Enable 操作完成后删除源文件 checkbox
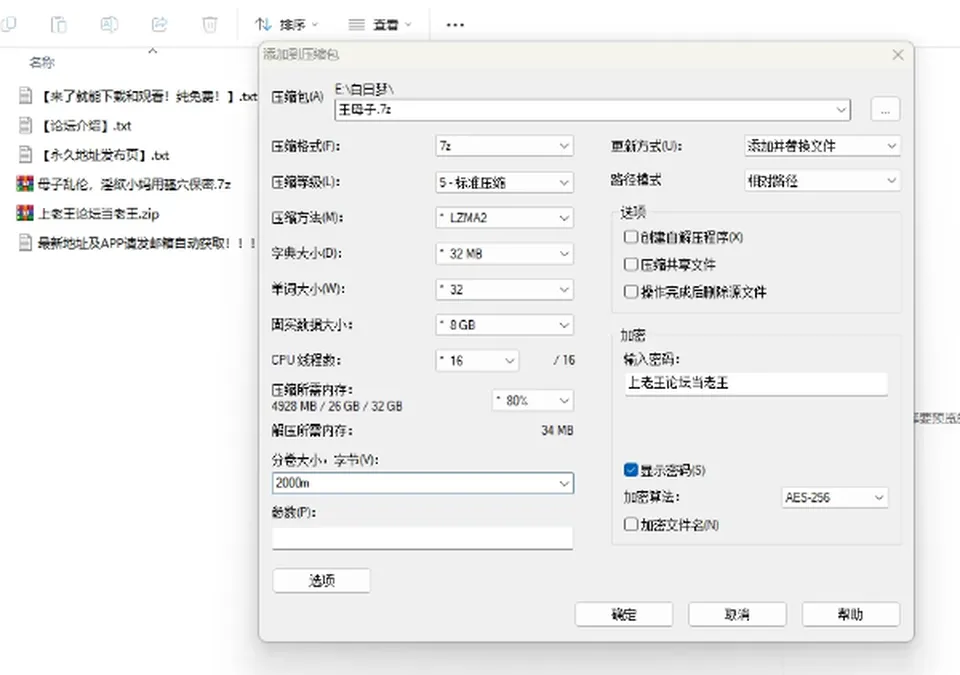This screenshot has height=675, width=960. tap(631, 292)
